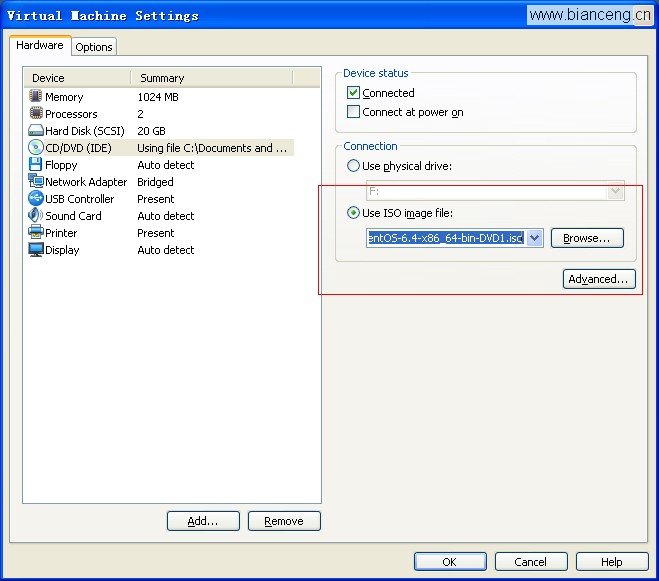The width and height of the screenshot is (659, 581).
Task: Click the Hard Disk (SCSI) drive icon
Action: (36, 130)
